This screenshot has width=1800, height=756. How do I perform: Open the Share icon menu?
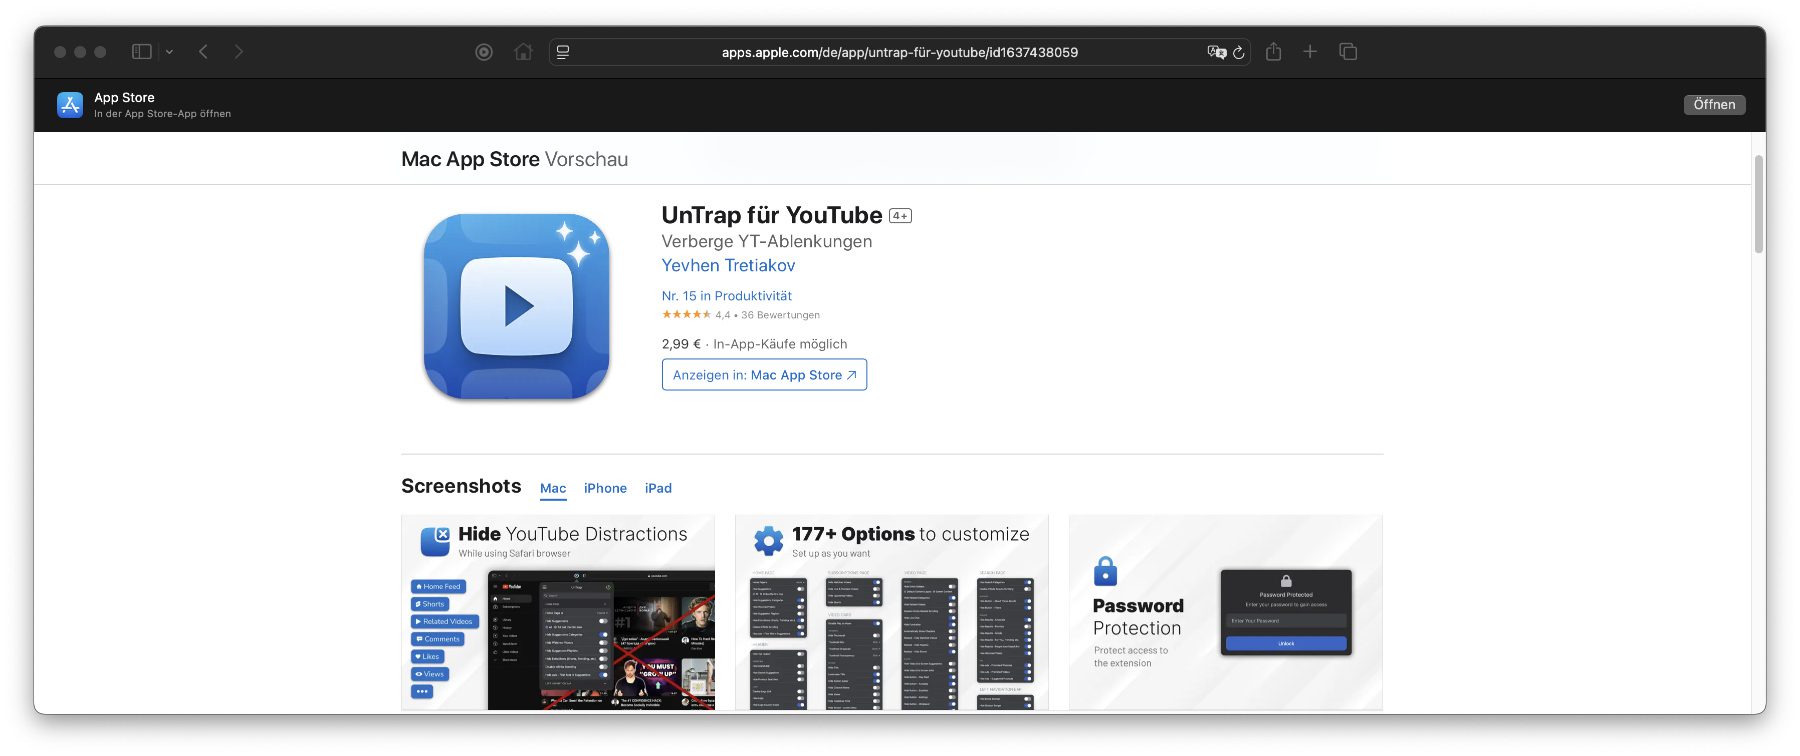tap(1273, 52)
